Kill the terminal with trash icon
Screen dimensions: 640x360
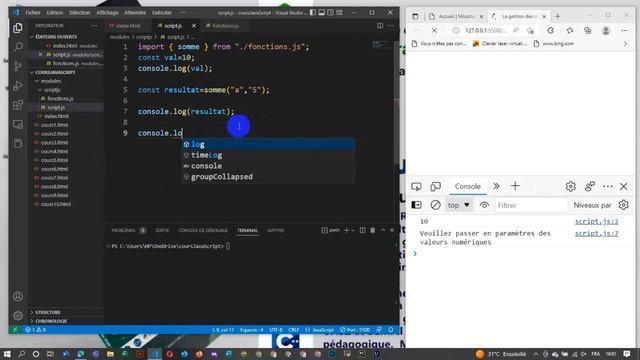(372, 230)
